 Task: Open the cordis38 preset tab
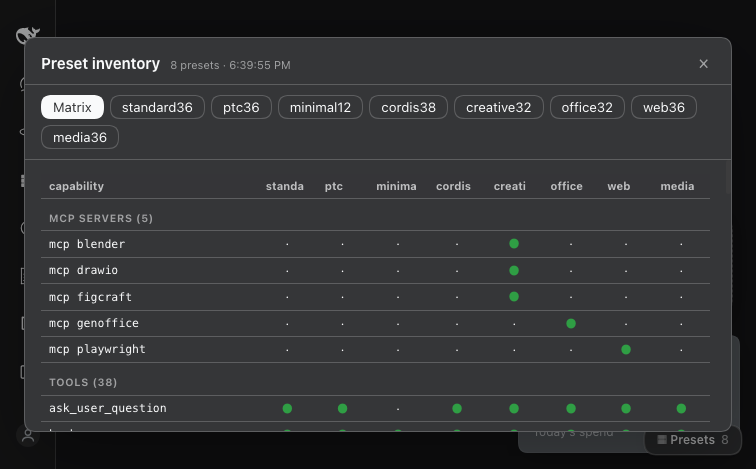pyautogui.click(x=408, y=107)
